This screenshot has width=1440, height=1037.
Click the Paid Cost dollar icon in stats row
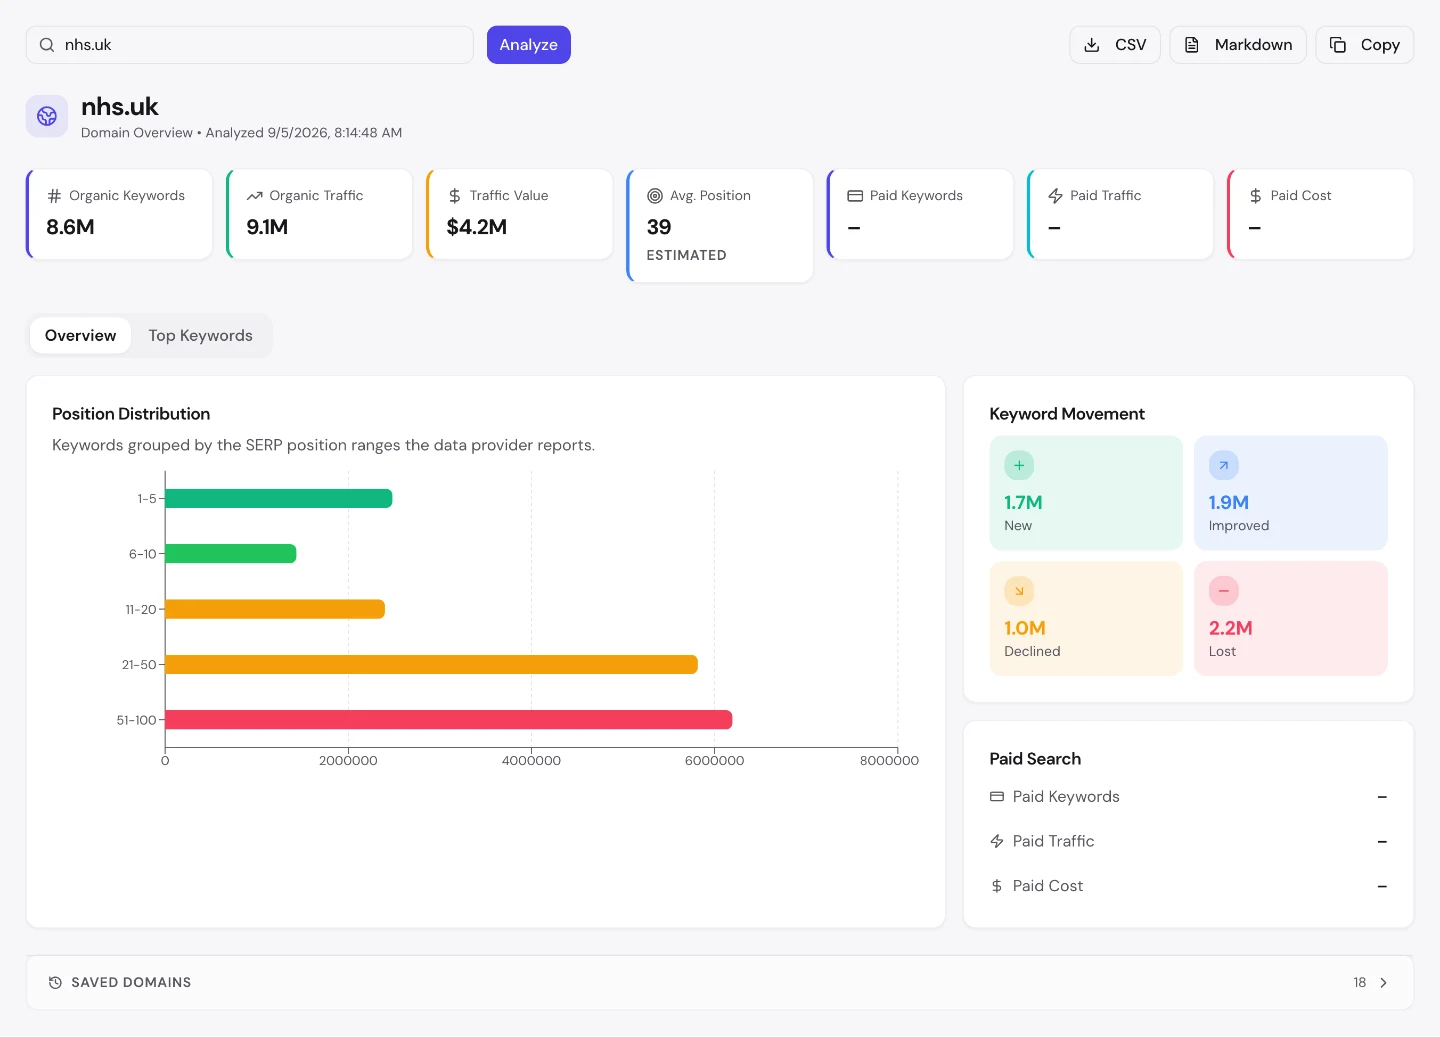coord(1255,196)
